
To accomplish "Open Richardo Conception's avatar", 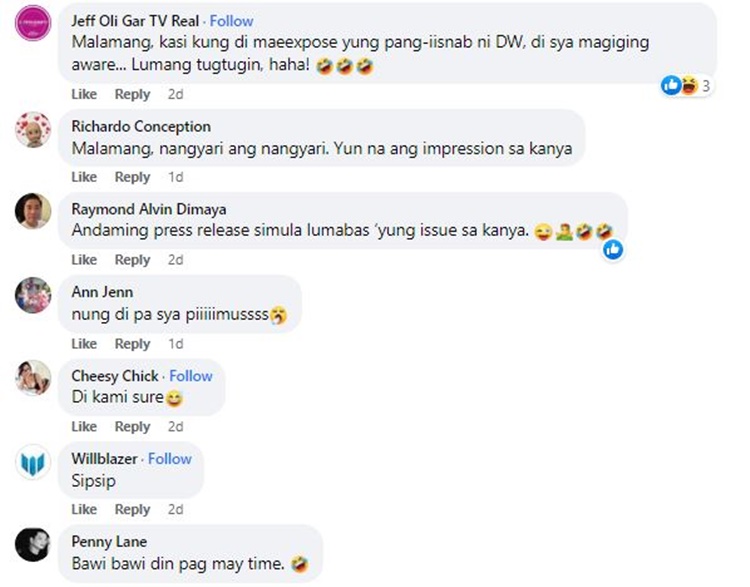I will point(33,130).
